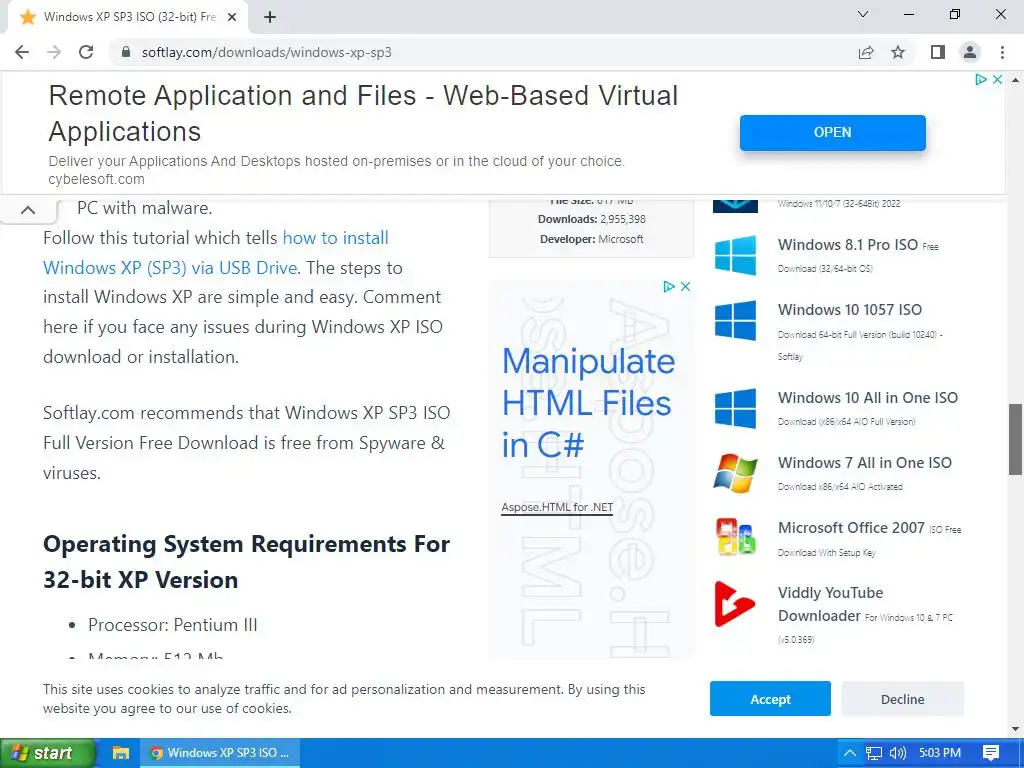Screen dimensions: 1024x768
Task: Click the share page icon in address bar
Action: pyautogui.click(x=866, y=52)
